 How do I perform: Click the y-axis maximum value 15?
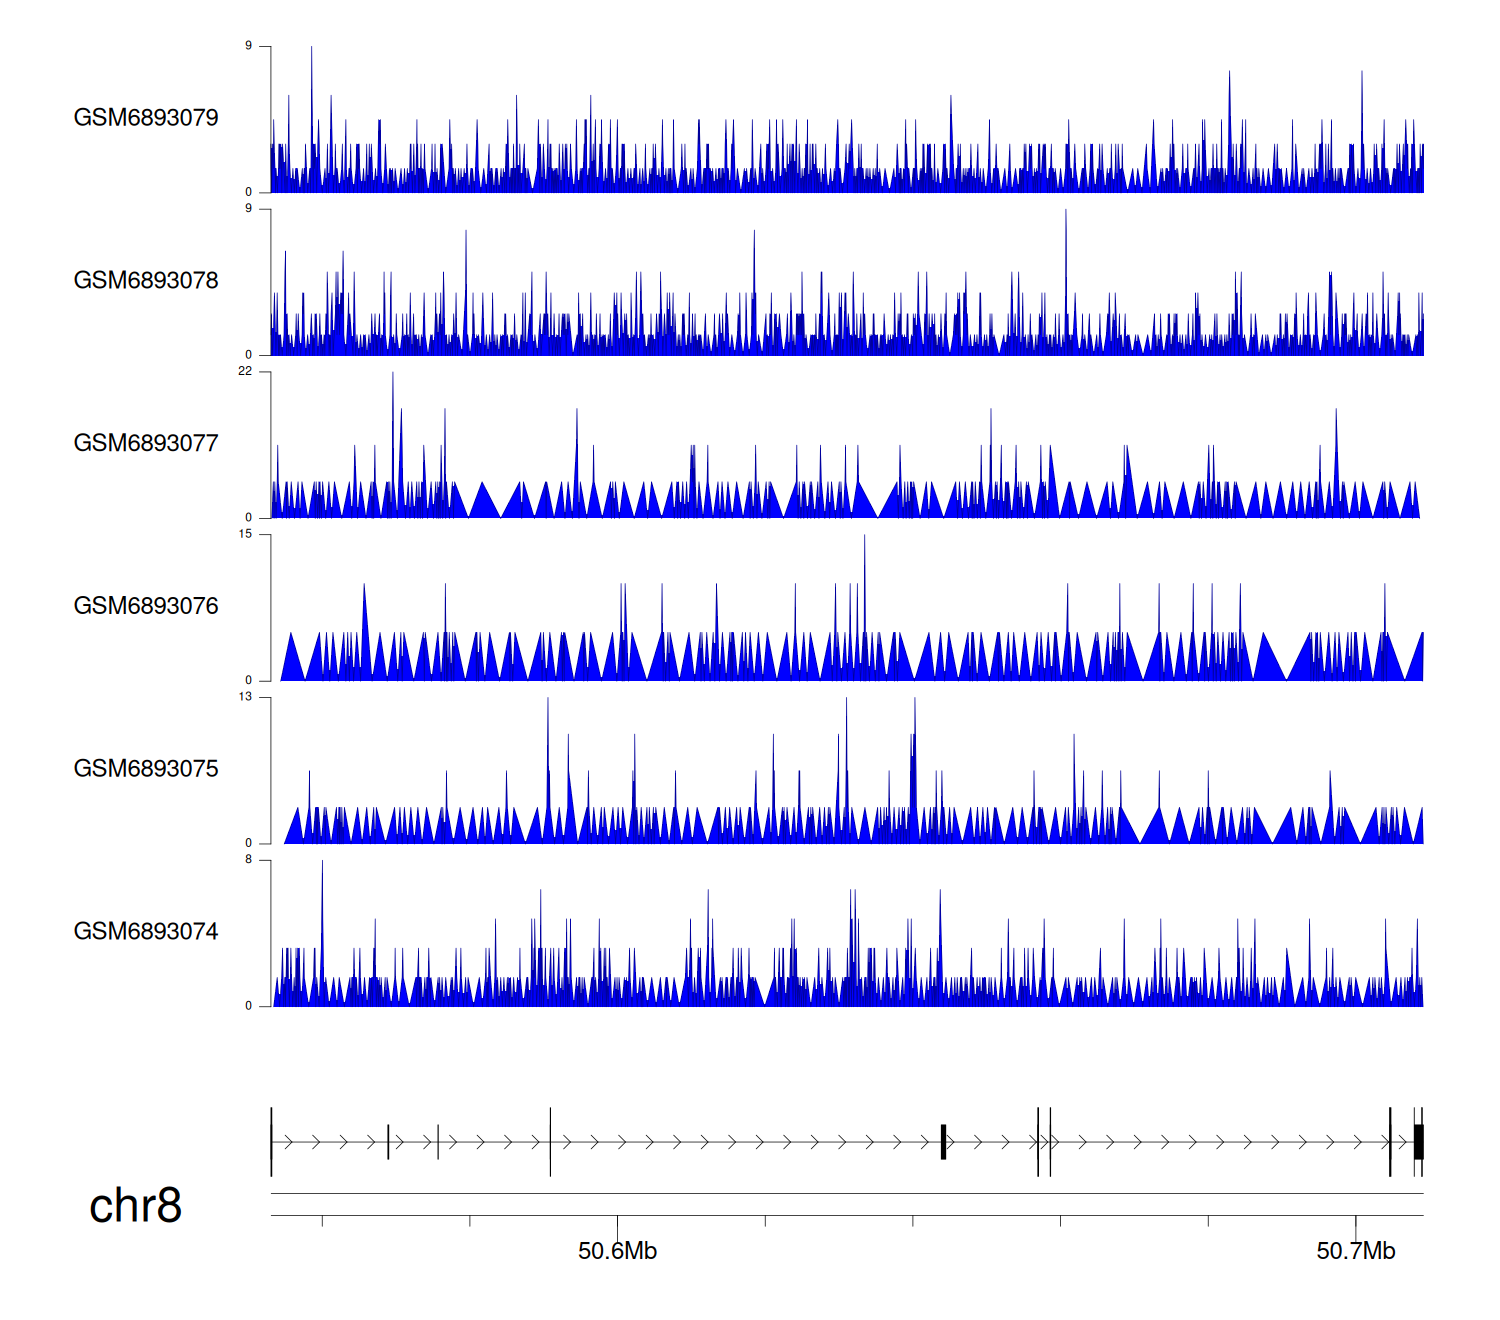click(245, 535)
